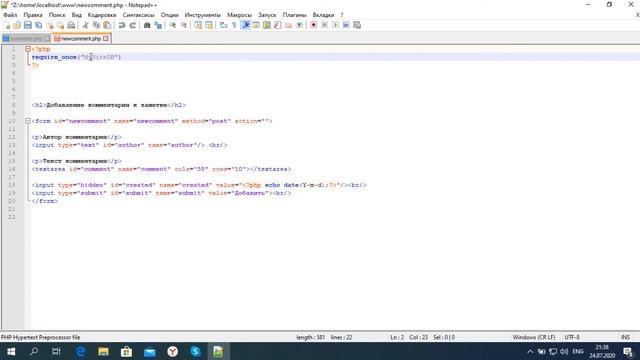Open the Плагины menu
The image size is (640, 360).
[295, 15]
